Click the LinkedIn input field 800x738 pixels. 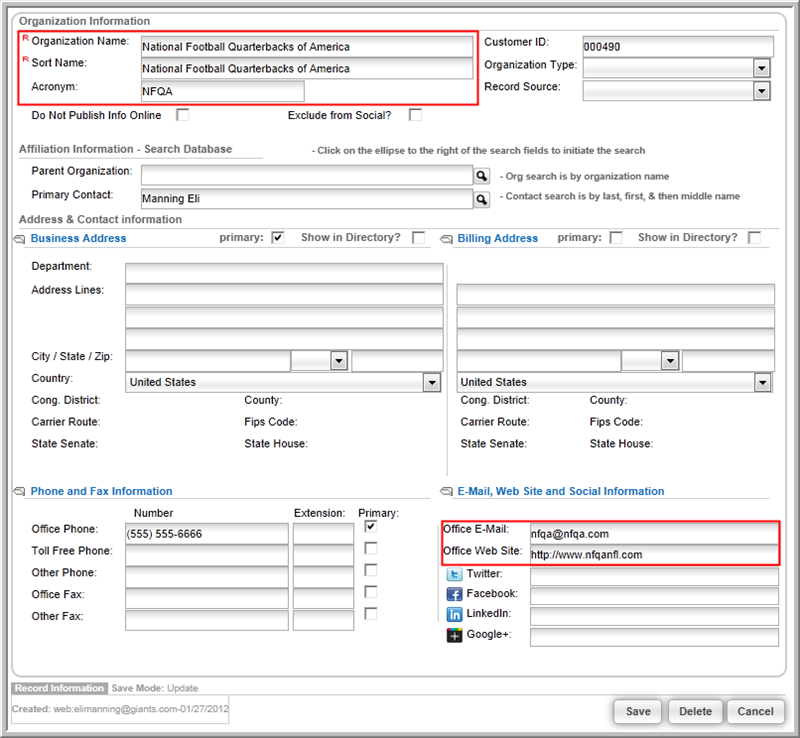coord(654,616)
